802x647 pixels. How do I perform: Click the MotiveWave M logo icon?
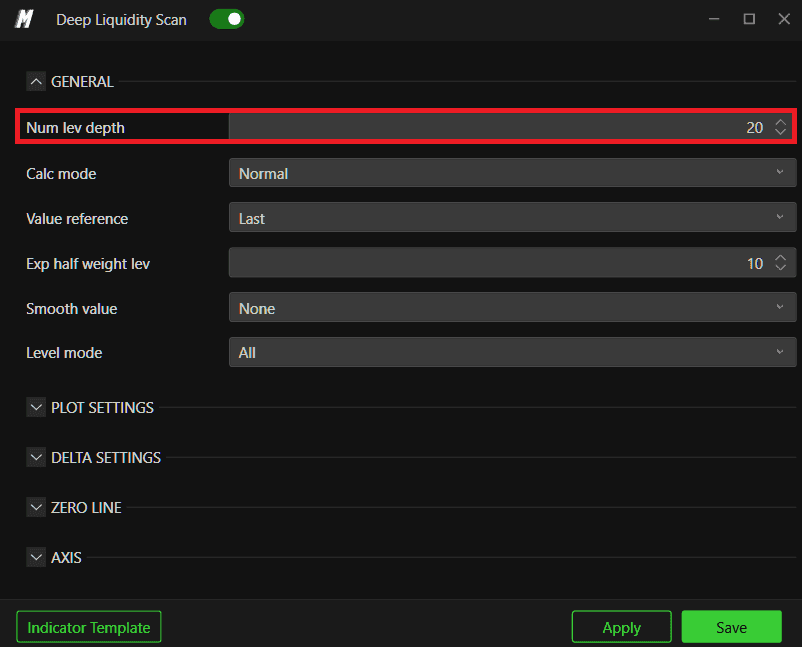24,19
